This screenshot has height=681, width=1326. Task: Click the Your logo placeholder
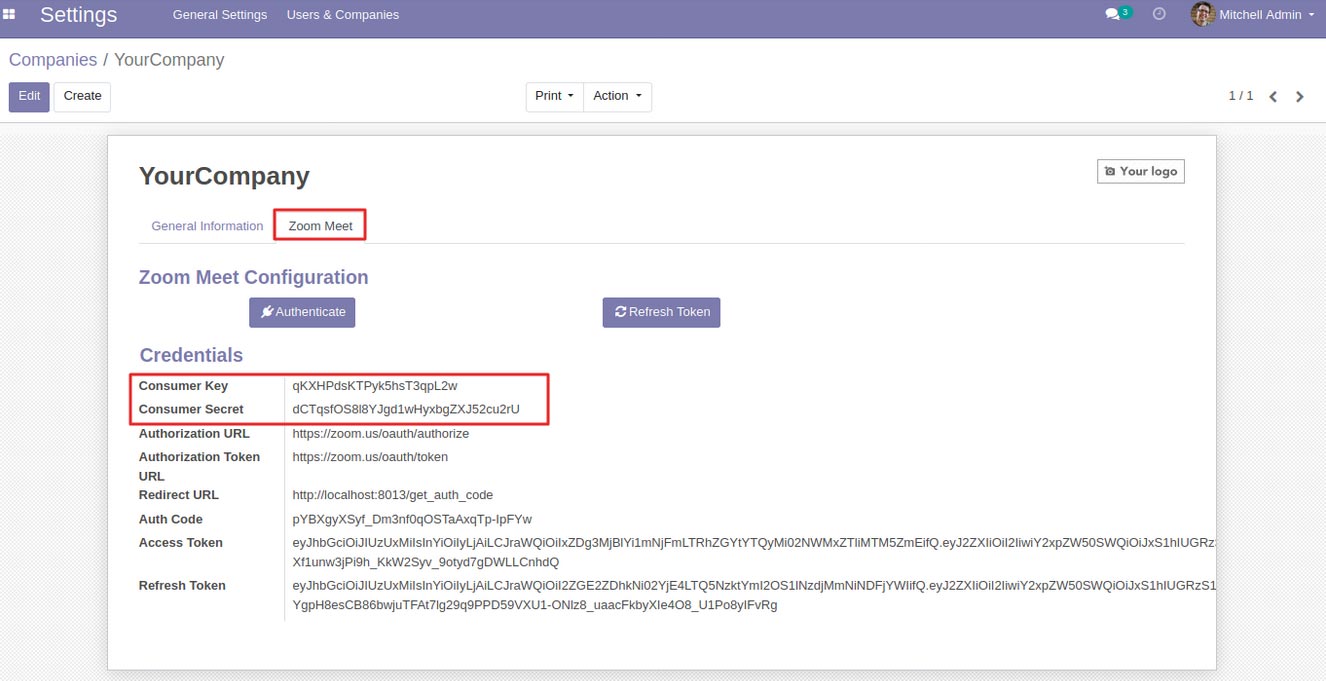1141,172
